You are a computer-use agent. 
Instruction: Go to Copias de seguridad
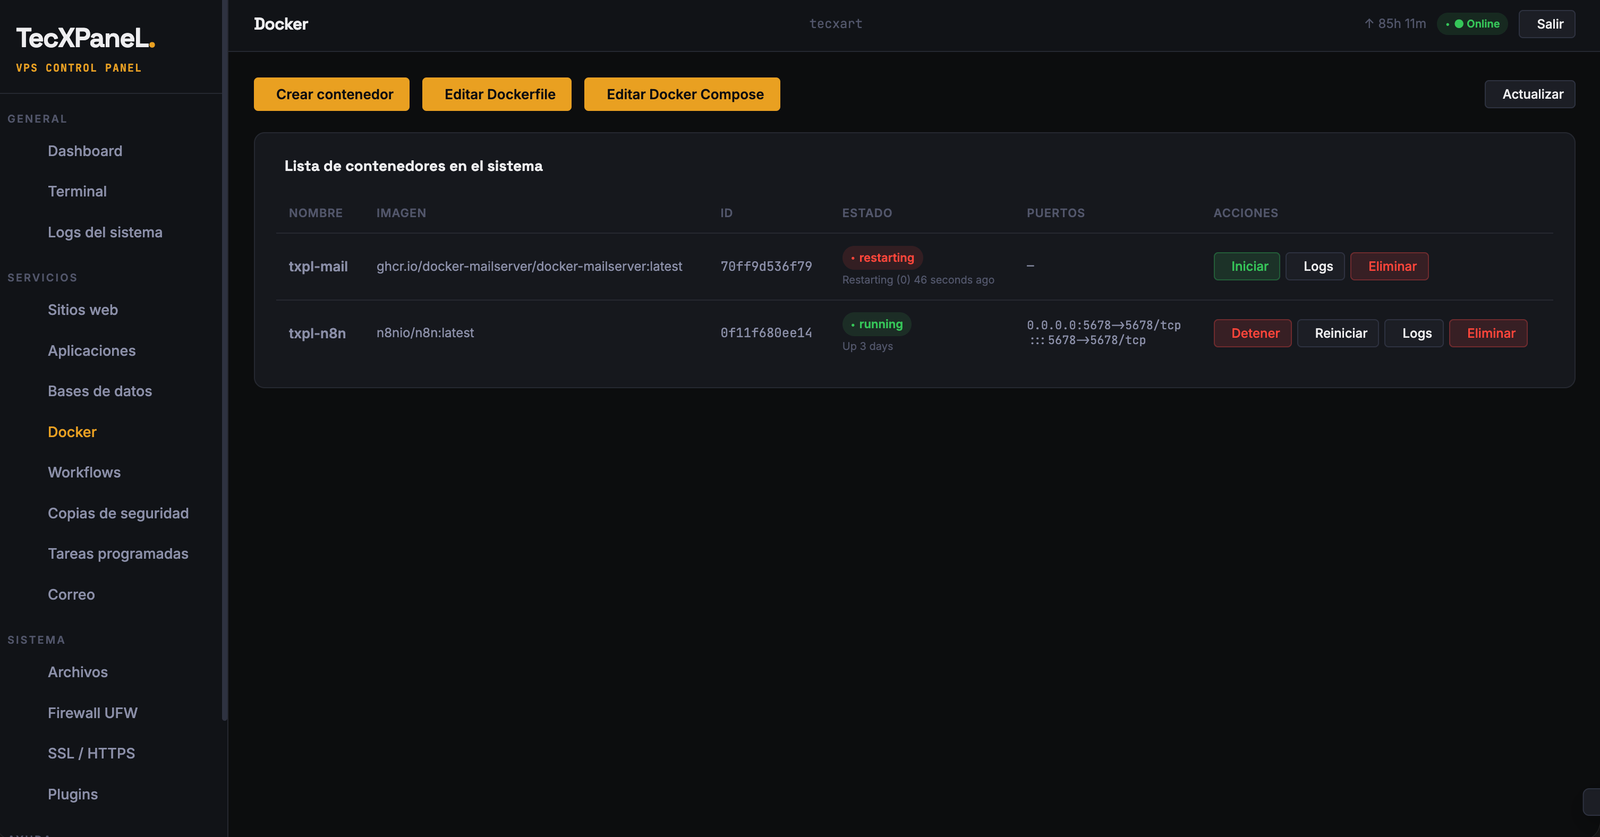(118, 513)
